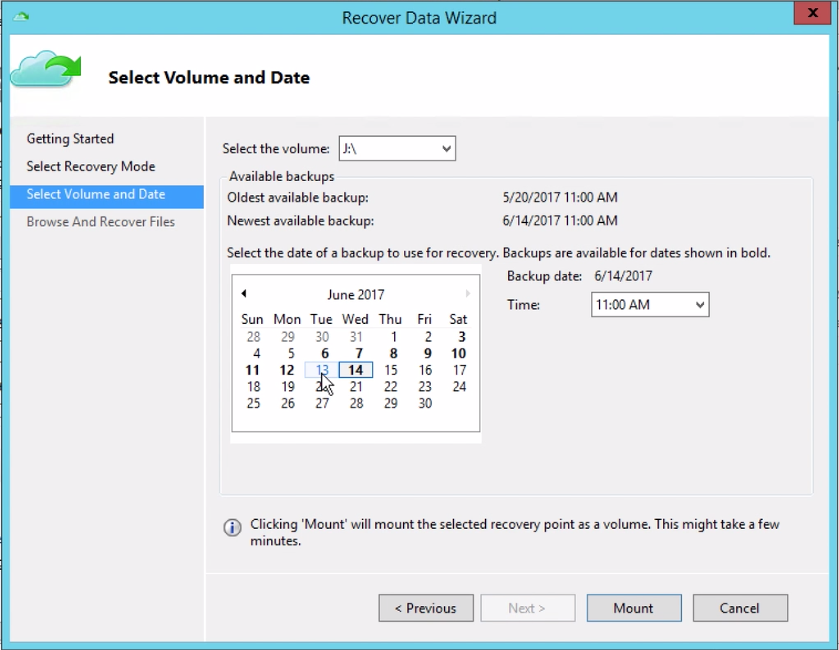Click oldest backup date 5/20/2017 11:00 AM

pos(560,197)
